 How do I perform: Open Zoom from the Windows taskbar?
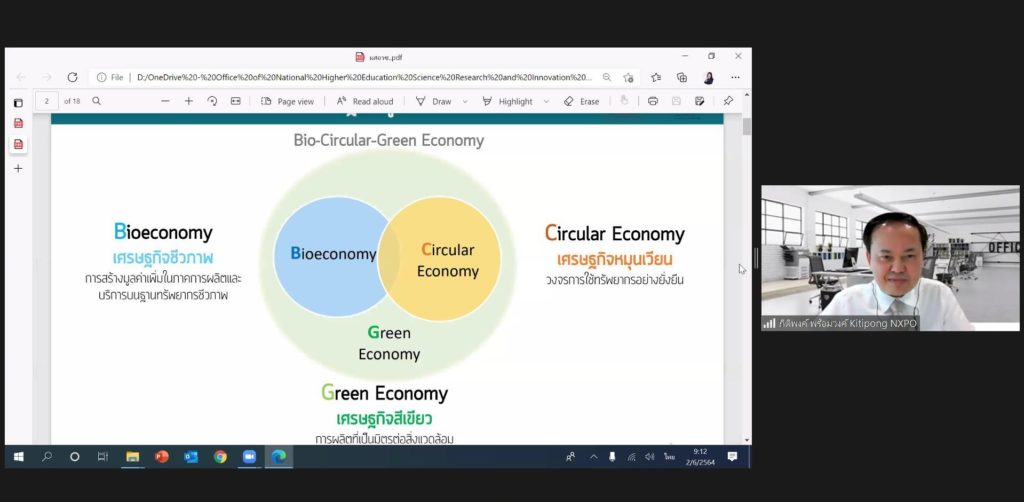(249, 457)
